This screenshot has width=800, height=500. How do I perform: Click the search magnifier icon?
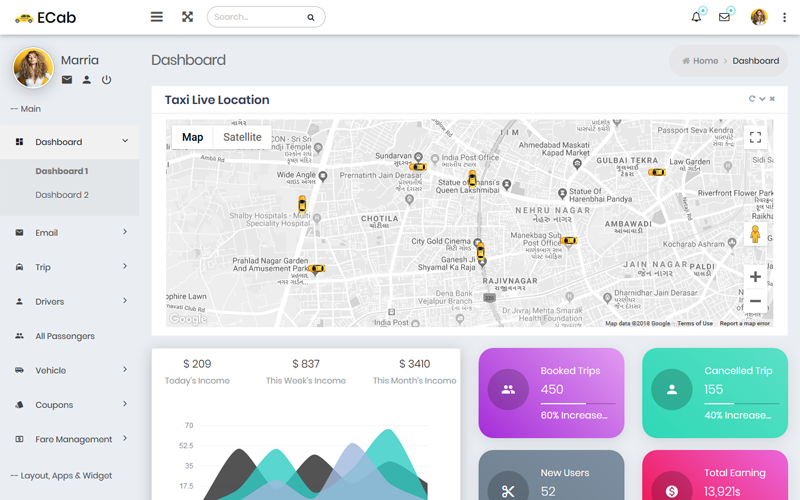click(x=311, y=17)
